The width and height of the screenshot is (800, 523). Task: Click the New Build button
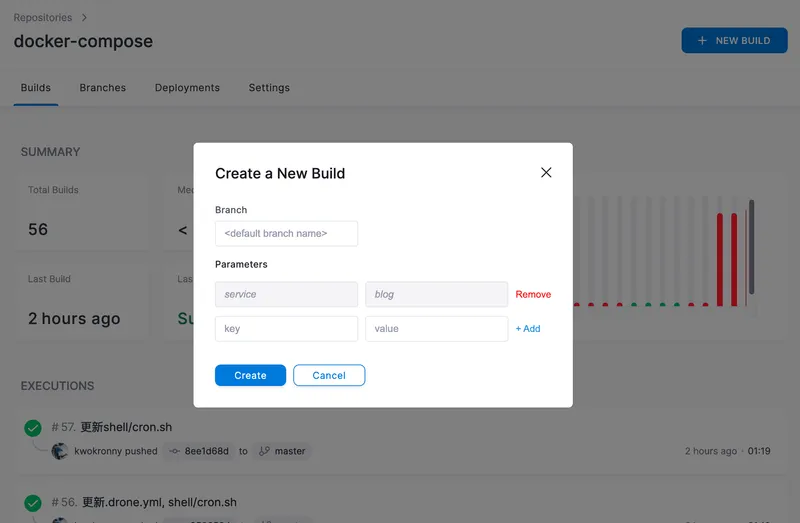point(734,41)
